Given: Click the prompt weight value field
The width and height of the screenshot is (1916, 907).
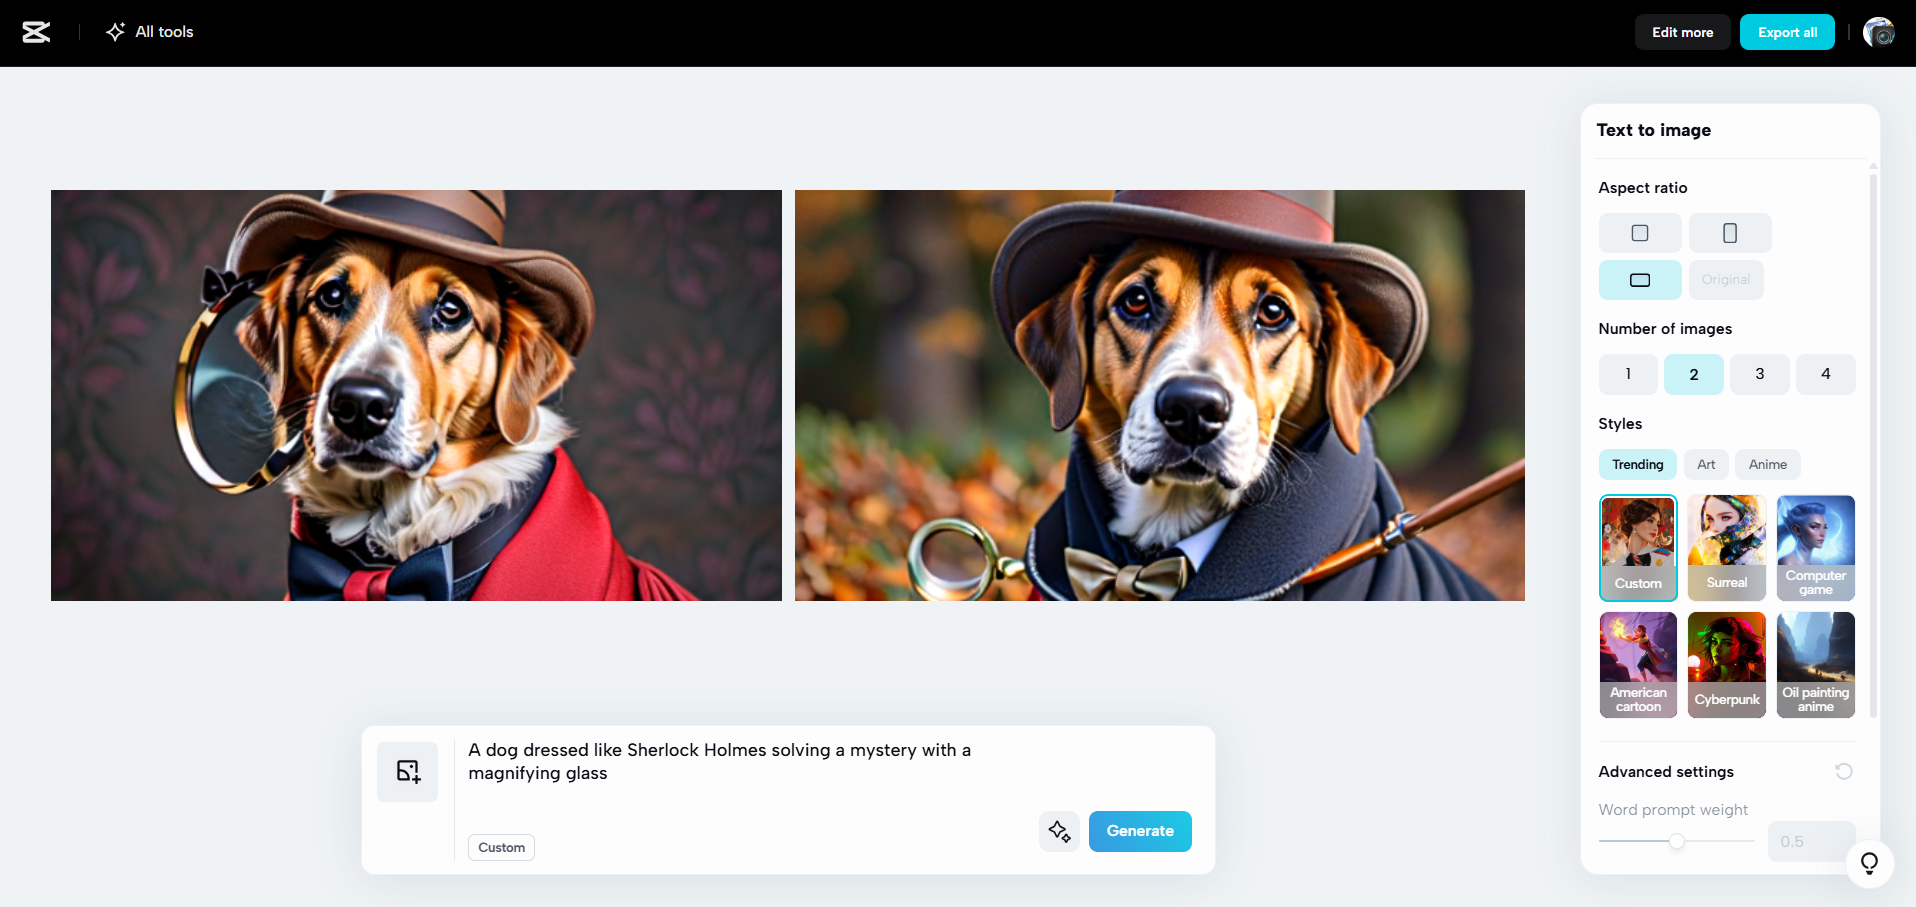Looking at the screenshot, I should click(x=1811, y=842).
